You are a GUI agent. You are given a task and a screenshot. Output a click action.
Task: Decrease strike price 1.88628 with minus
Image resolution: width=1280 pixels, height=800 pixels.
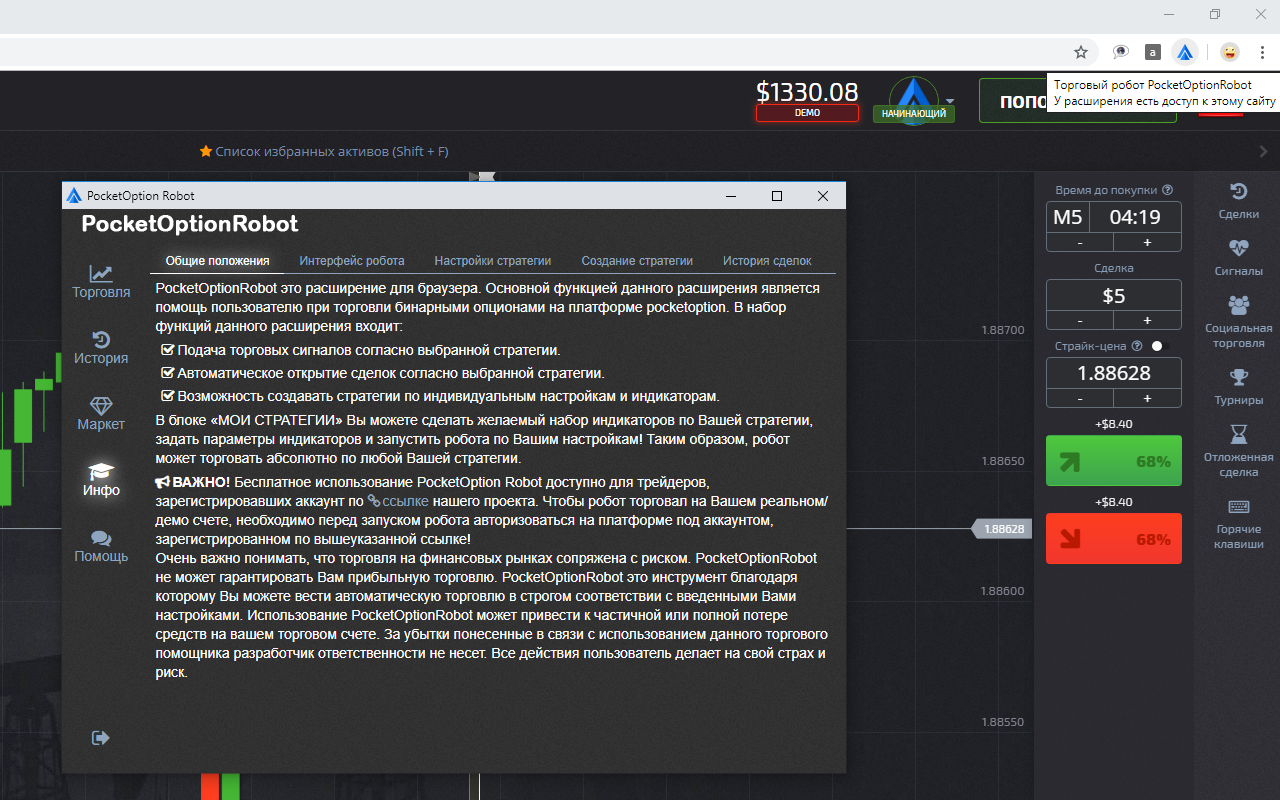1080,398
